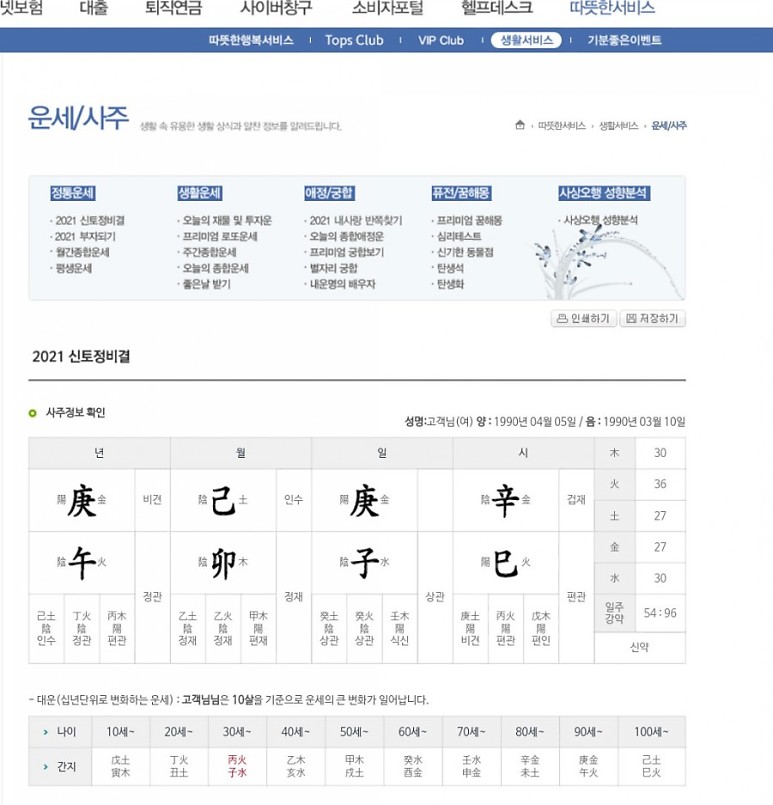Open the 탄생화 link
Viewport: 773px width, 805px height.
pos(450,284)
